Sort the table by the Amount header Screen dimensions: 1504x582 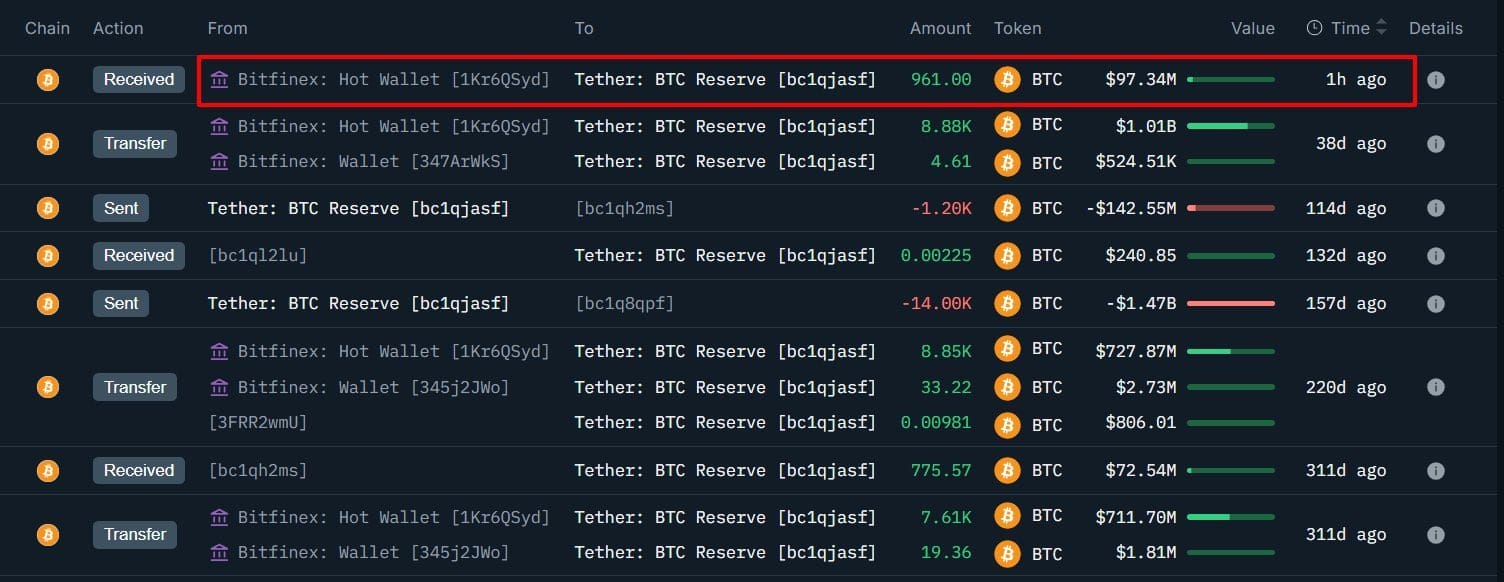[940, 28]
